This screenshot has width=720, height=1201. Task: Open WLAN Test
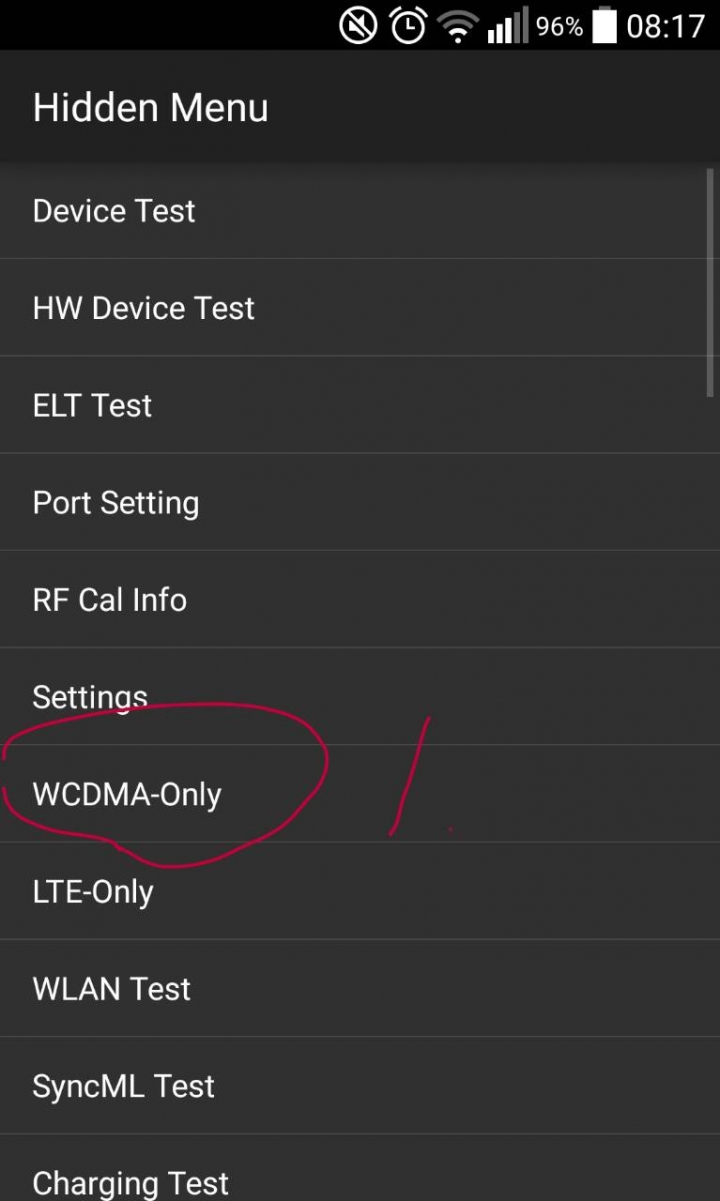click(360, 988)
